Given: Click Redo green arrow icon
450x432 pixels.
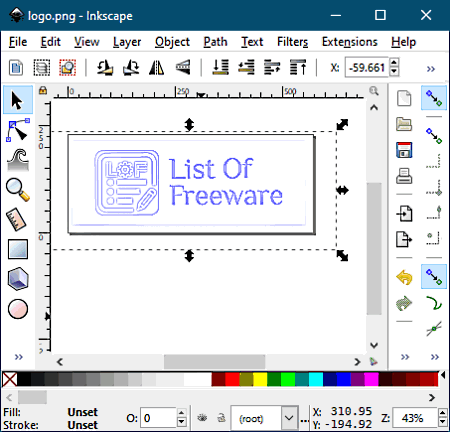Looking at the screenshot, I should 404,303.
